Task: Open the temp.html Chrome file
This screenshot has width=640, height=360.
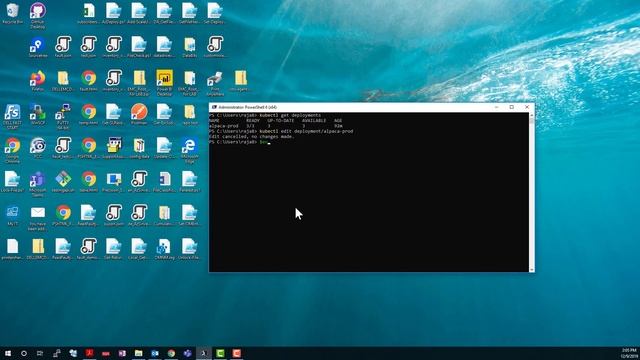Action: coord(88,115)
